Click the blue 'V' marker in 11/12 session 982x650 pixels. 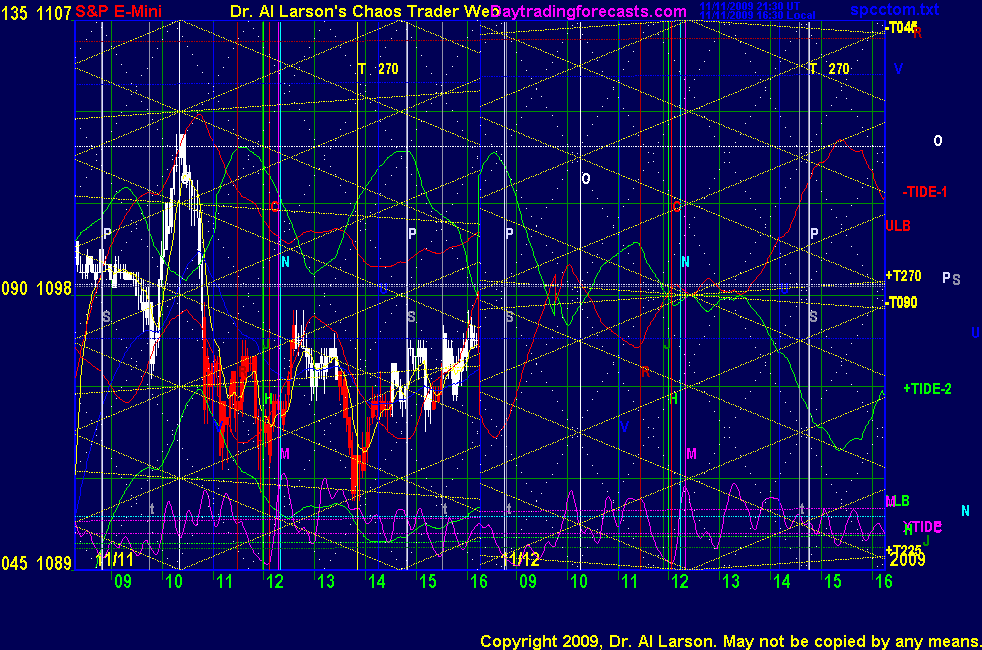point(624,427)
